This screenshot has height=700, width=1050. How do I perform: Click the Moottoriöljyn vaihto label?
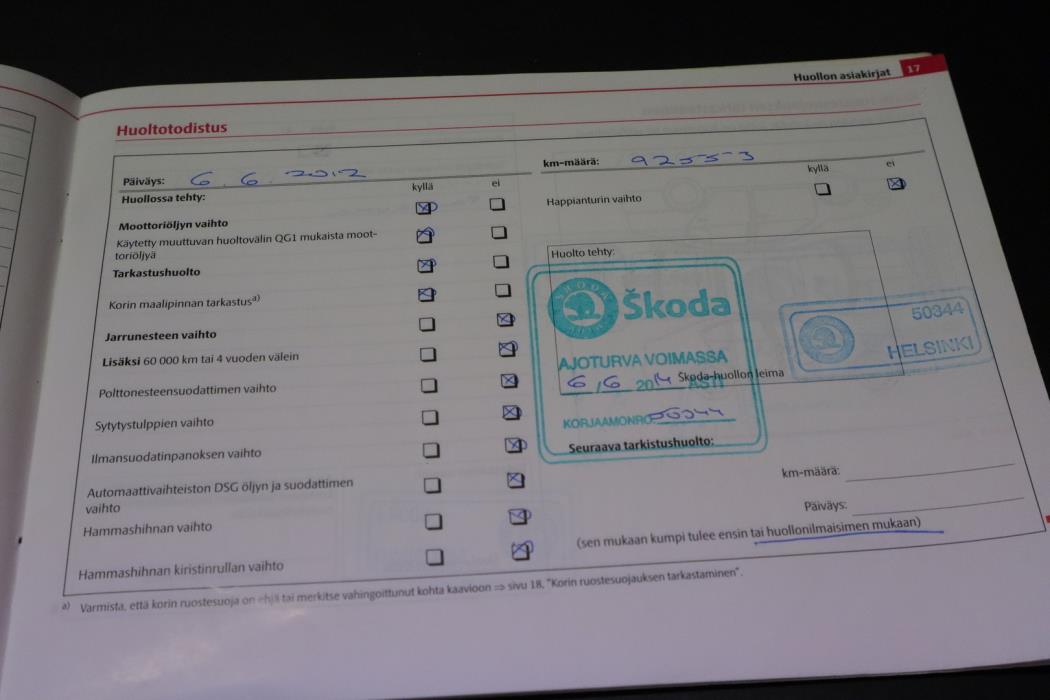click(x=173, y=224)
